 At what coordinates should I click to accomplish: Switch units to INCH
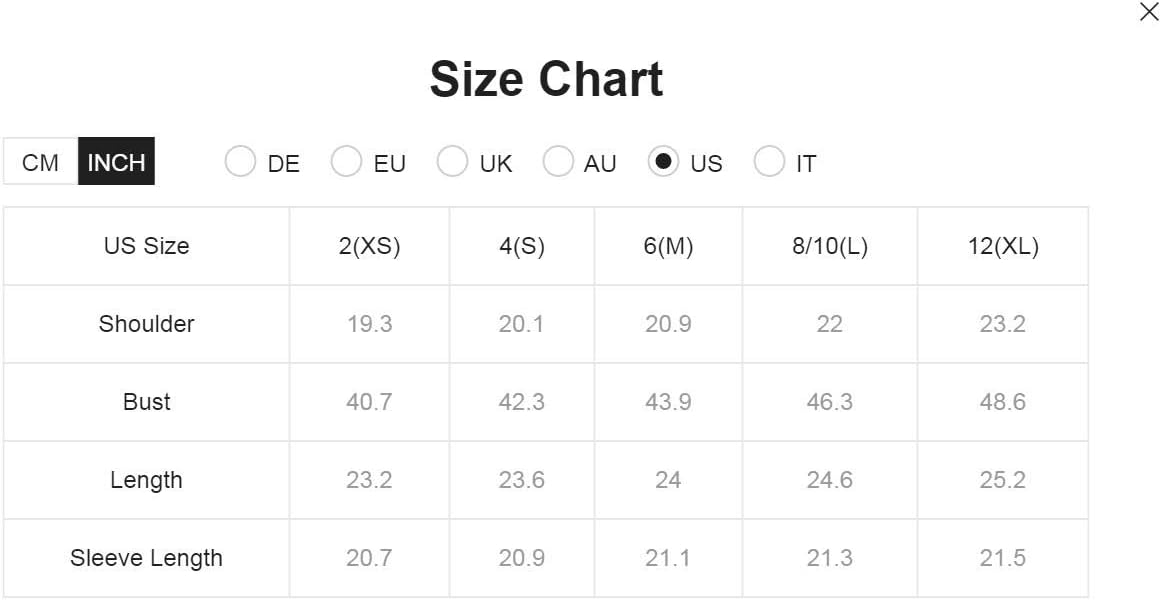pyautogui.click(x=116, y=161)
